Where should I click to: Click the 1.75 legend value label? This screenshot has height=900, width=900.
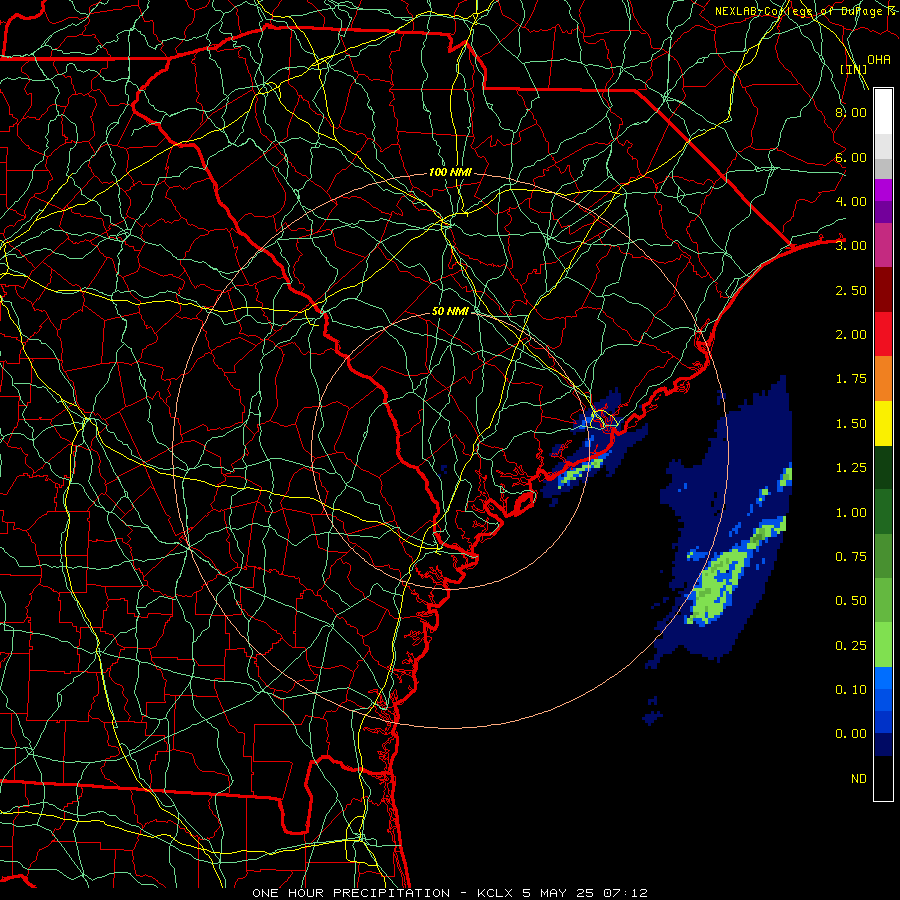pyautogui.click(x=851, y=379)
